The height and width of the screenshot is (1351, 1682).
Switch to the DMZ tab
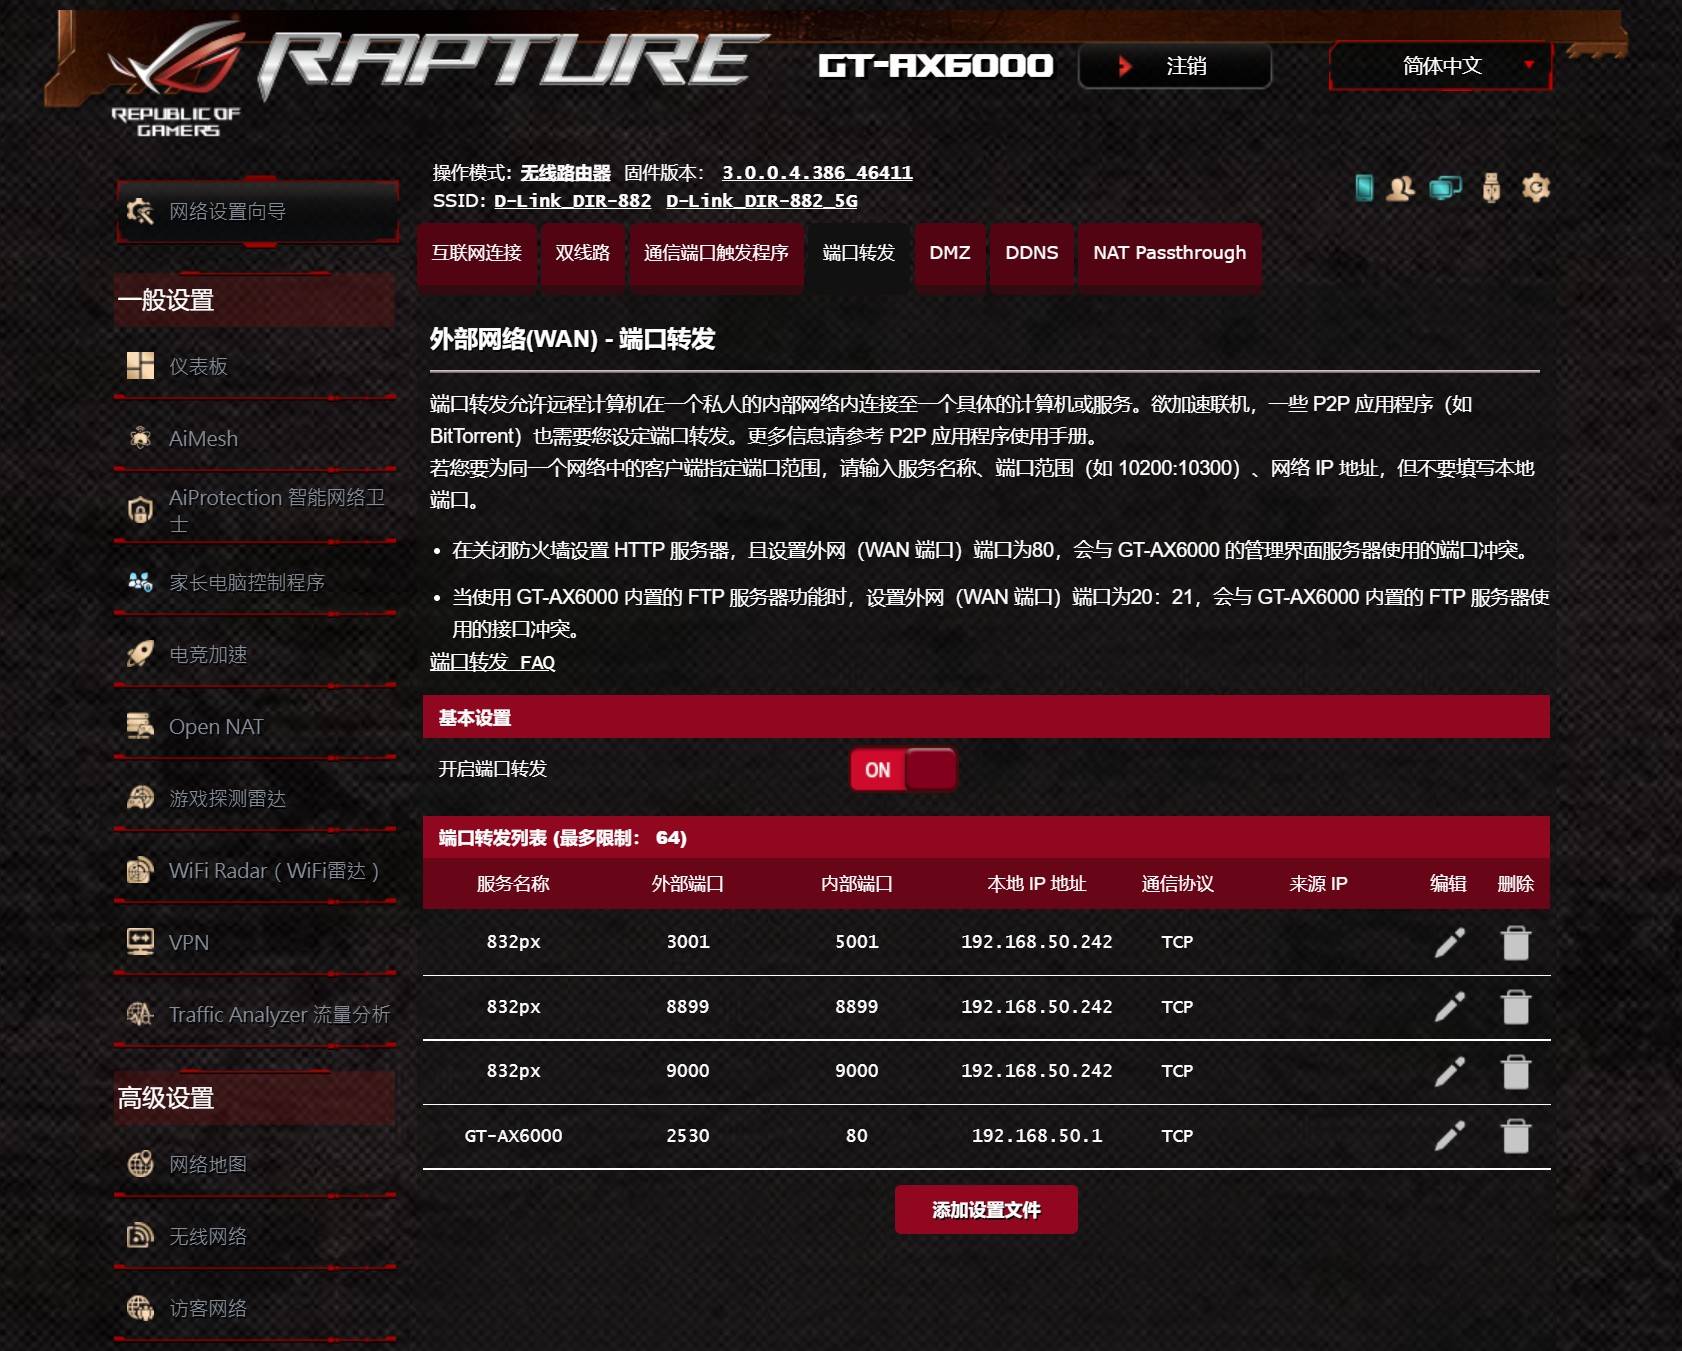(x=950, y=254)
